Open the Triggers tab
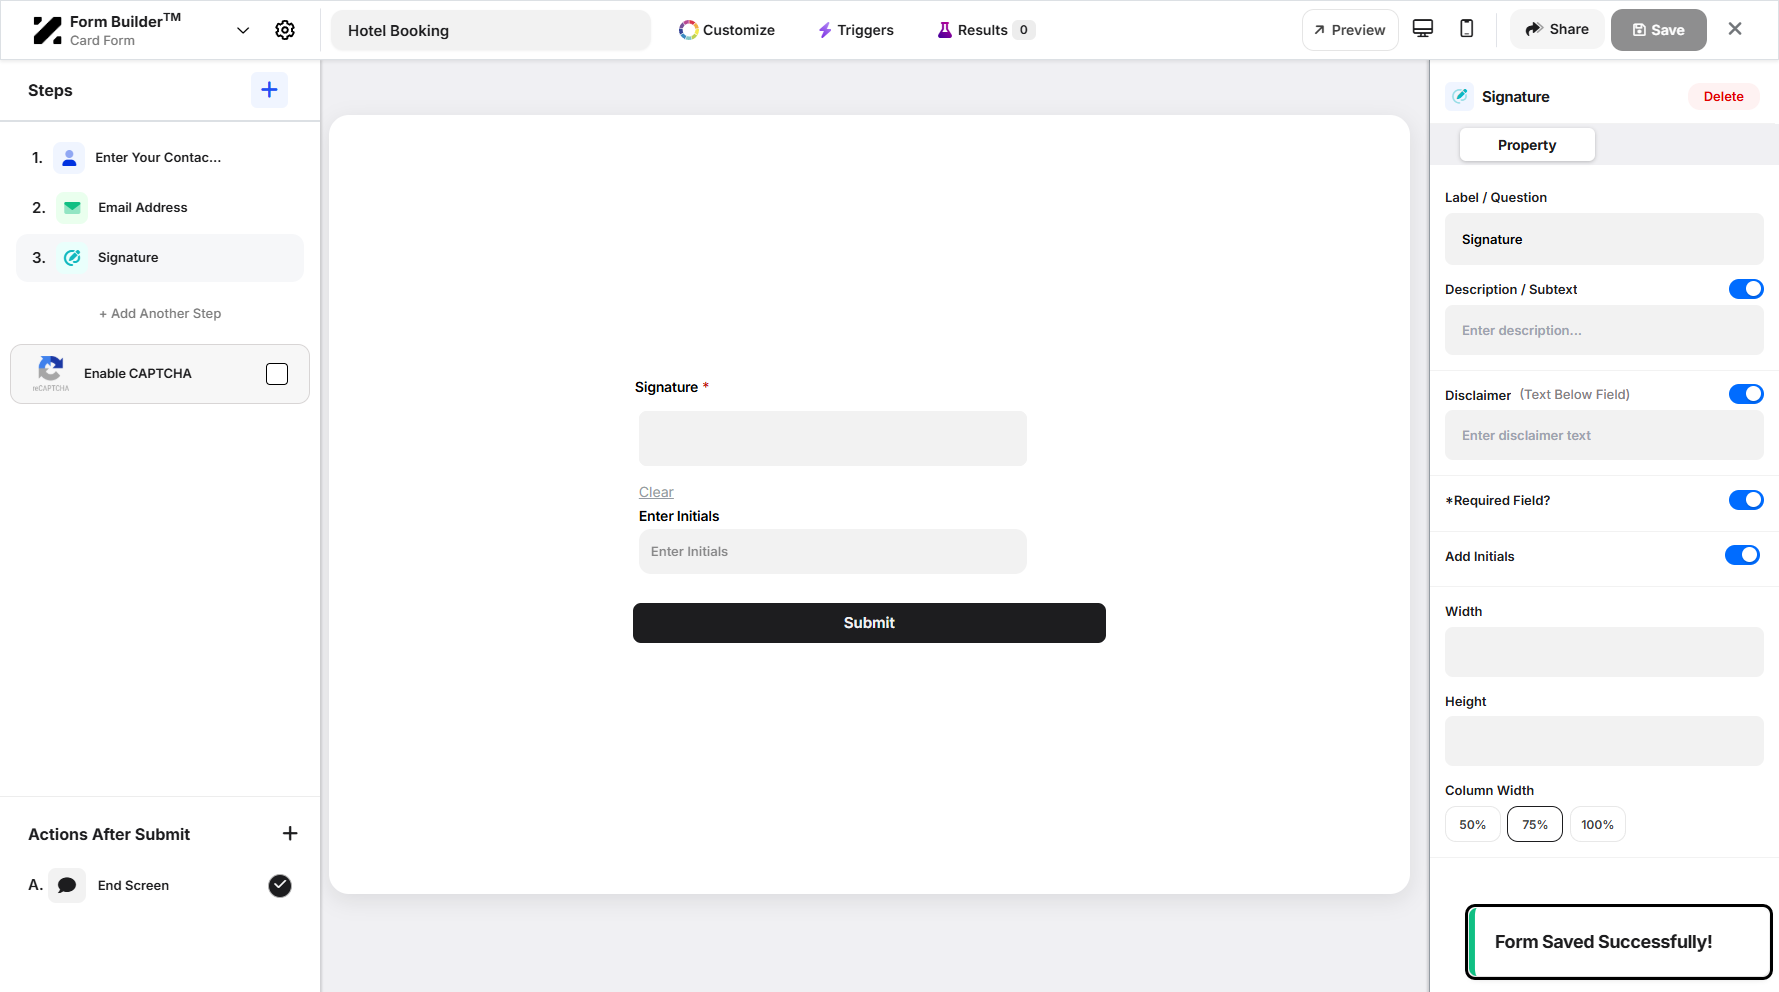 856,30
